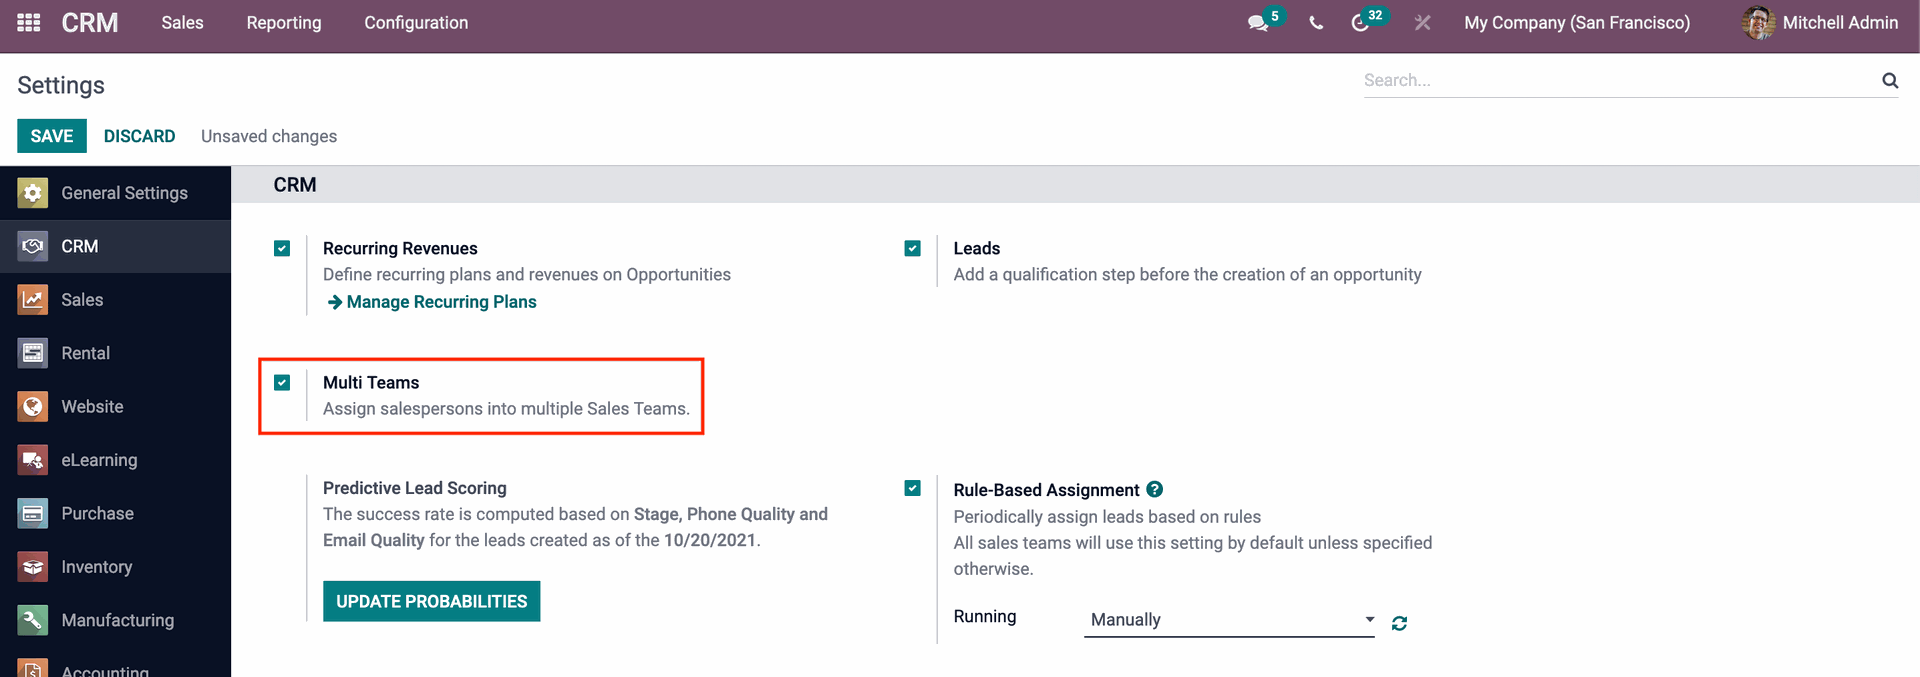Click the Manufacturing wrench sidebar icon
This screenshot has height=677, width=1920.
pyautogui.click(x=33, y=620)
